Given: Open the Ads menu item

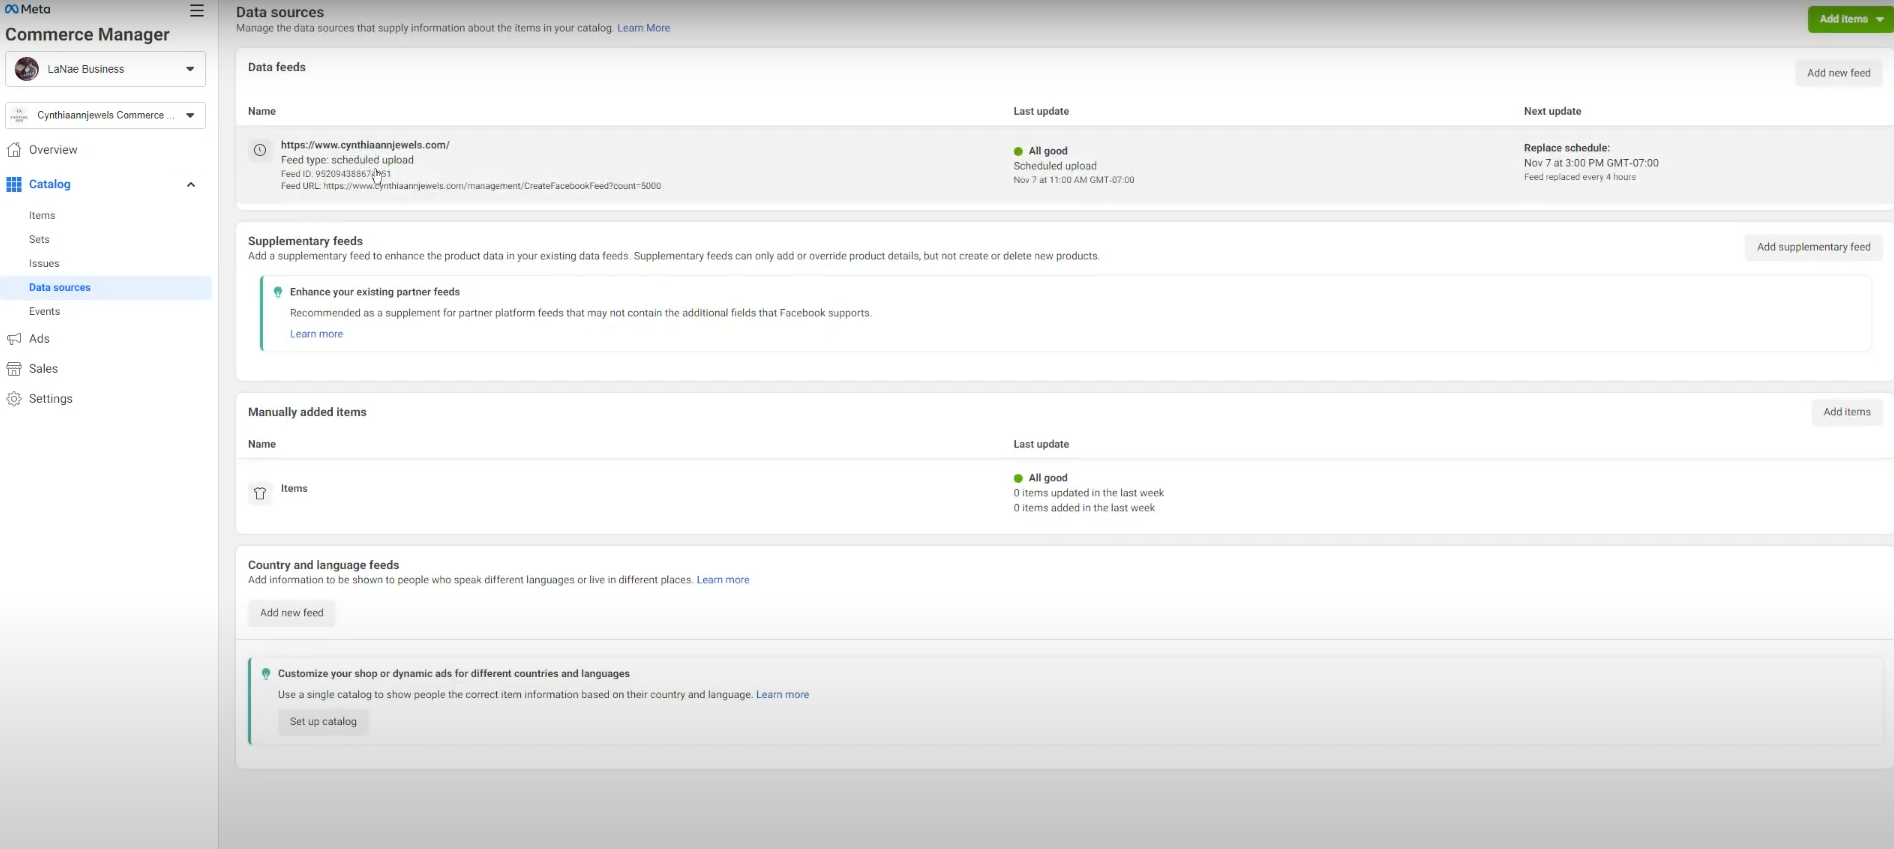Looking at the screenshot, I should click(39, 339).
